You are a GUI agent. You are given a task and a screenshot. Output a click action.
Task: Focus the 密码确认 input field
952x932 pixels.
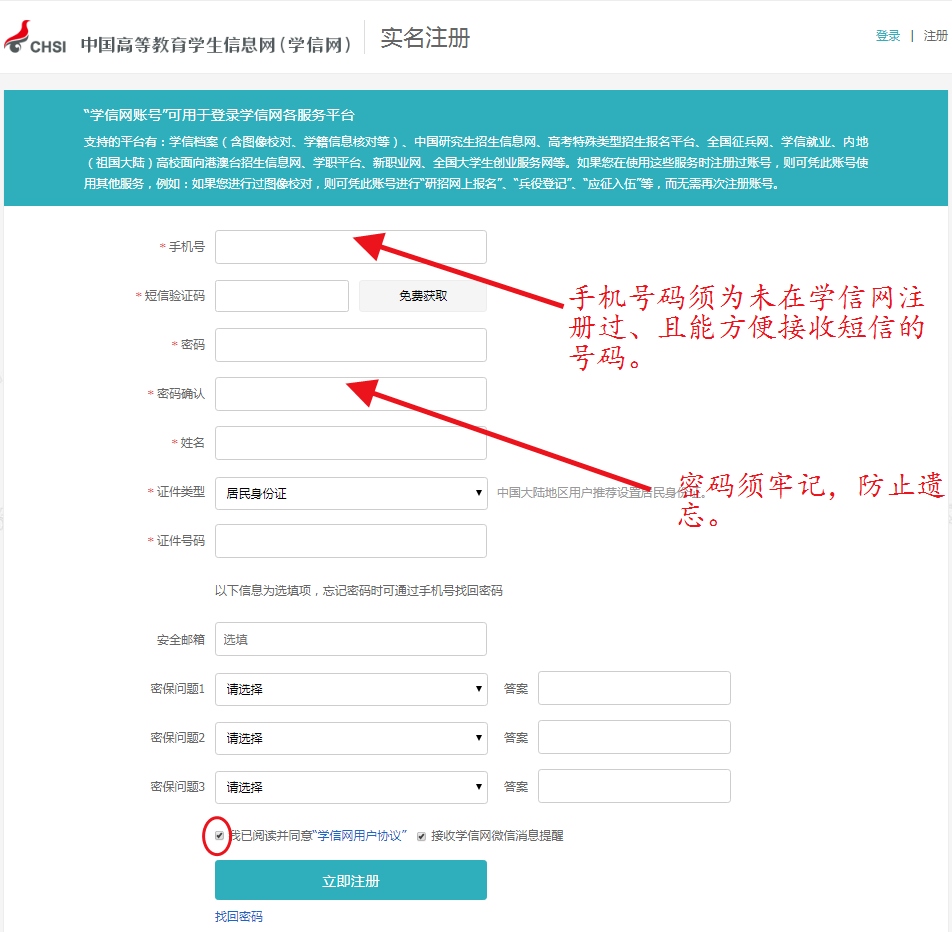point(350,394)
